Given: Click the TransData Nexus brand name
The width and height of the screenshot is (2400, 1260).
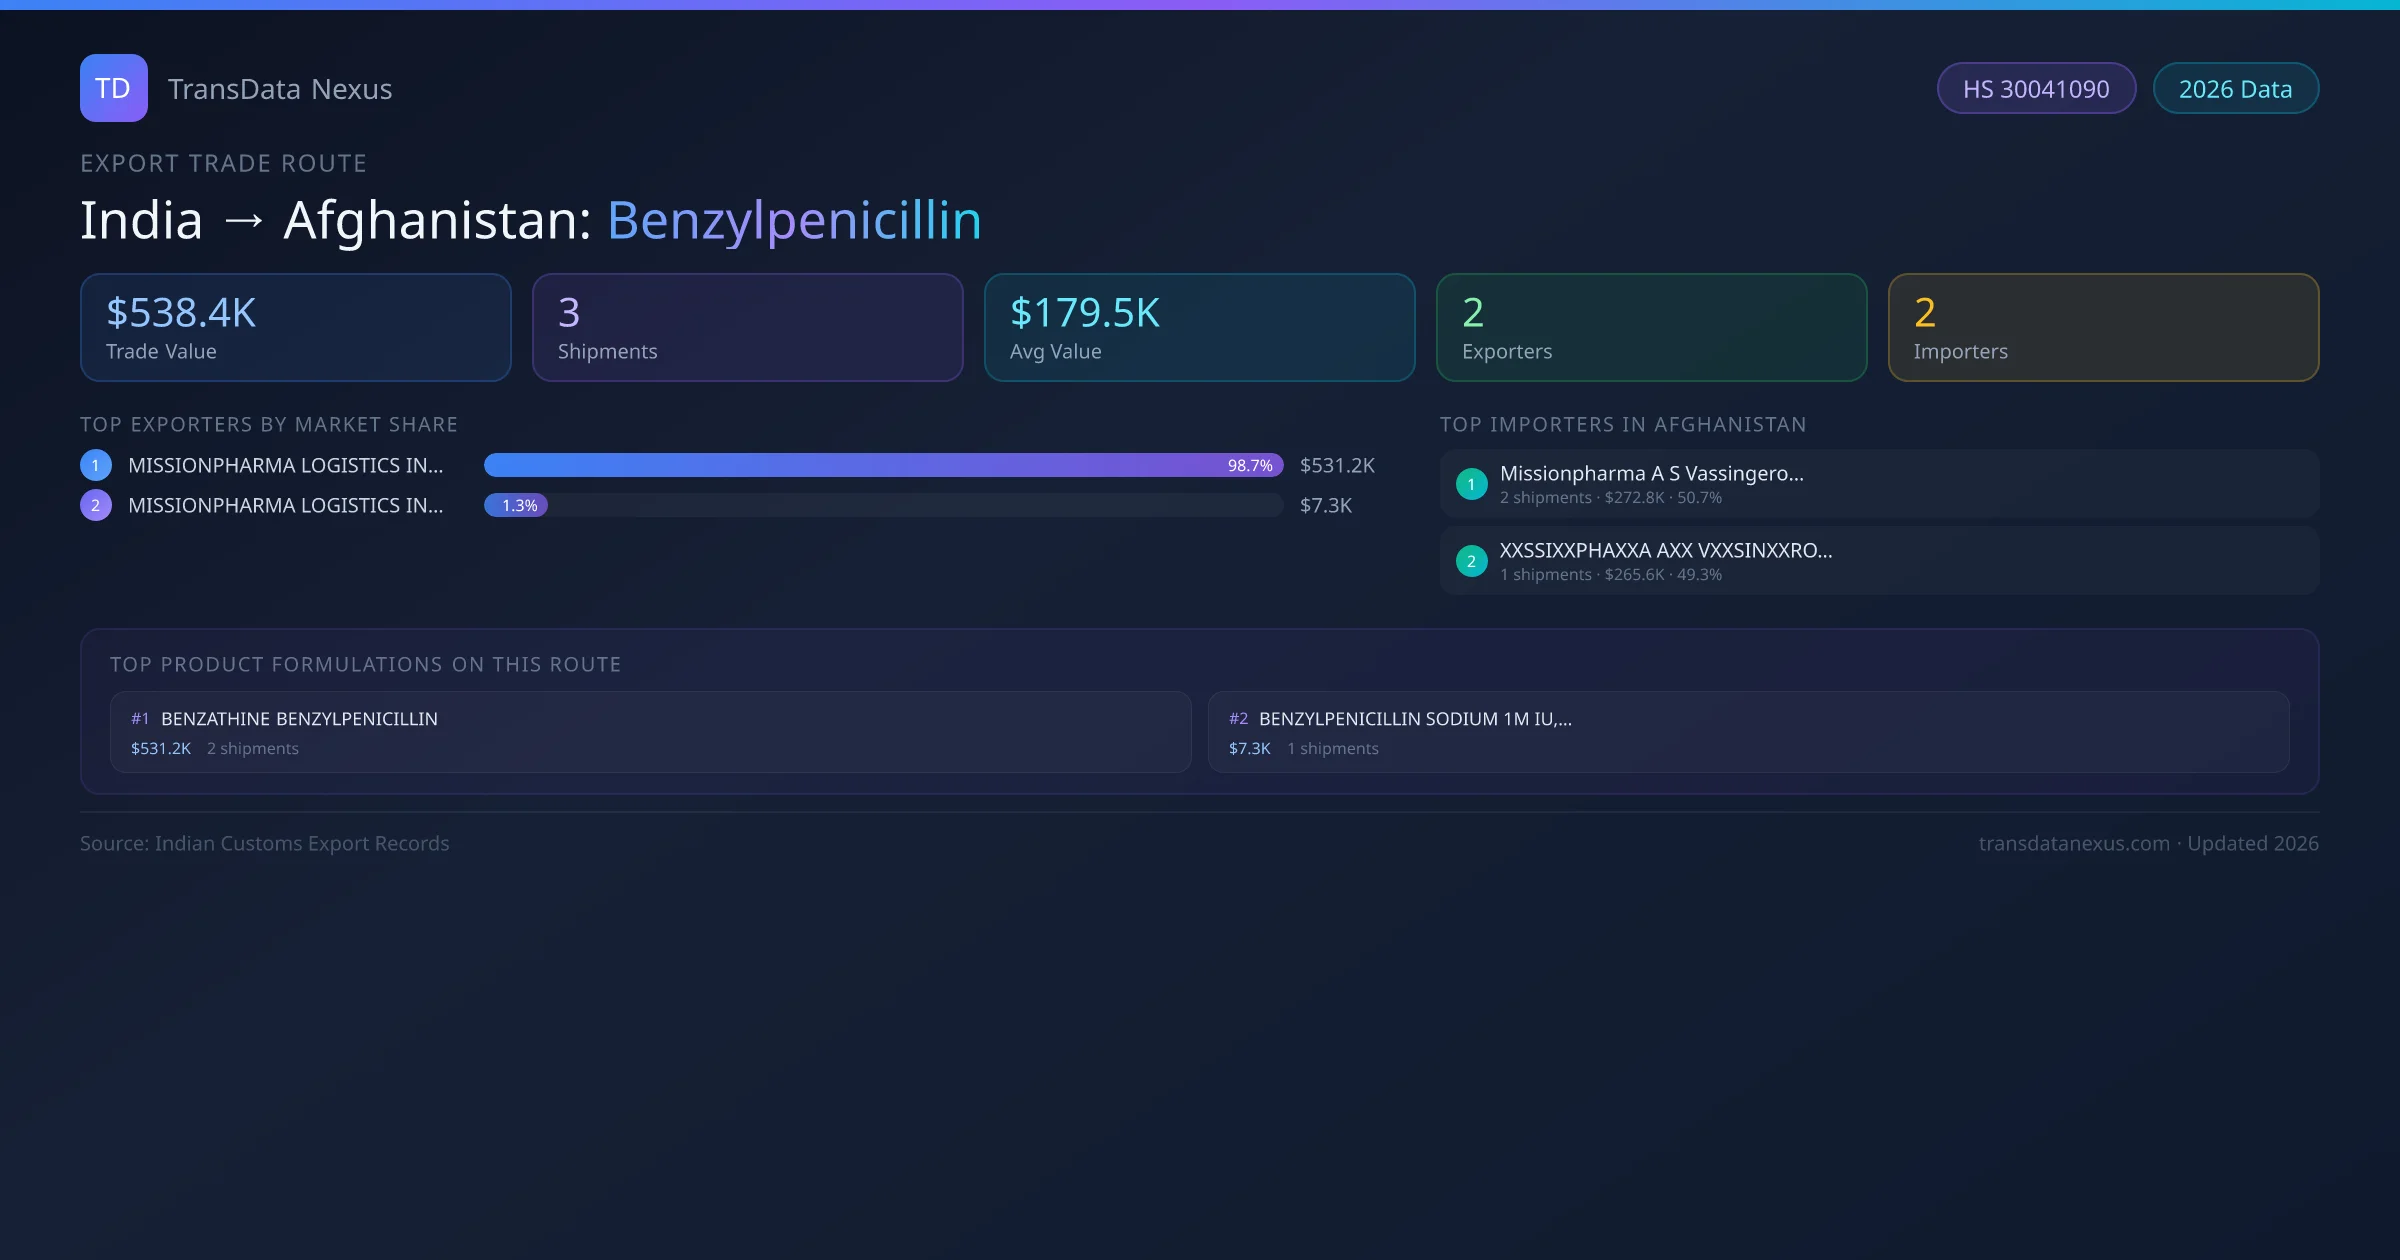Looking at the screenshot, I should [x=280, y=89].
